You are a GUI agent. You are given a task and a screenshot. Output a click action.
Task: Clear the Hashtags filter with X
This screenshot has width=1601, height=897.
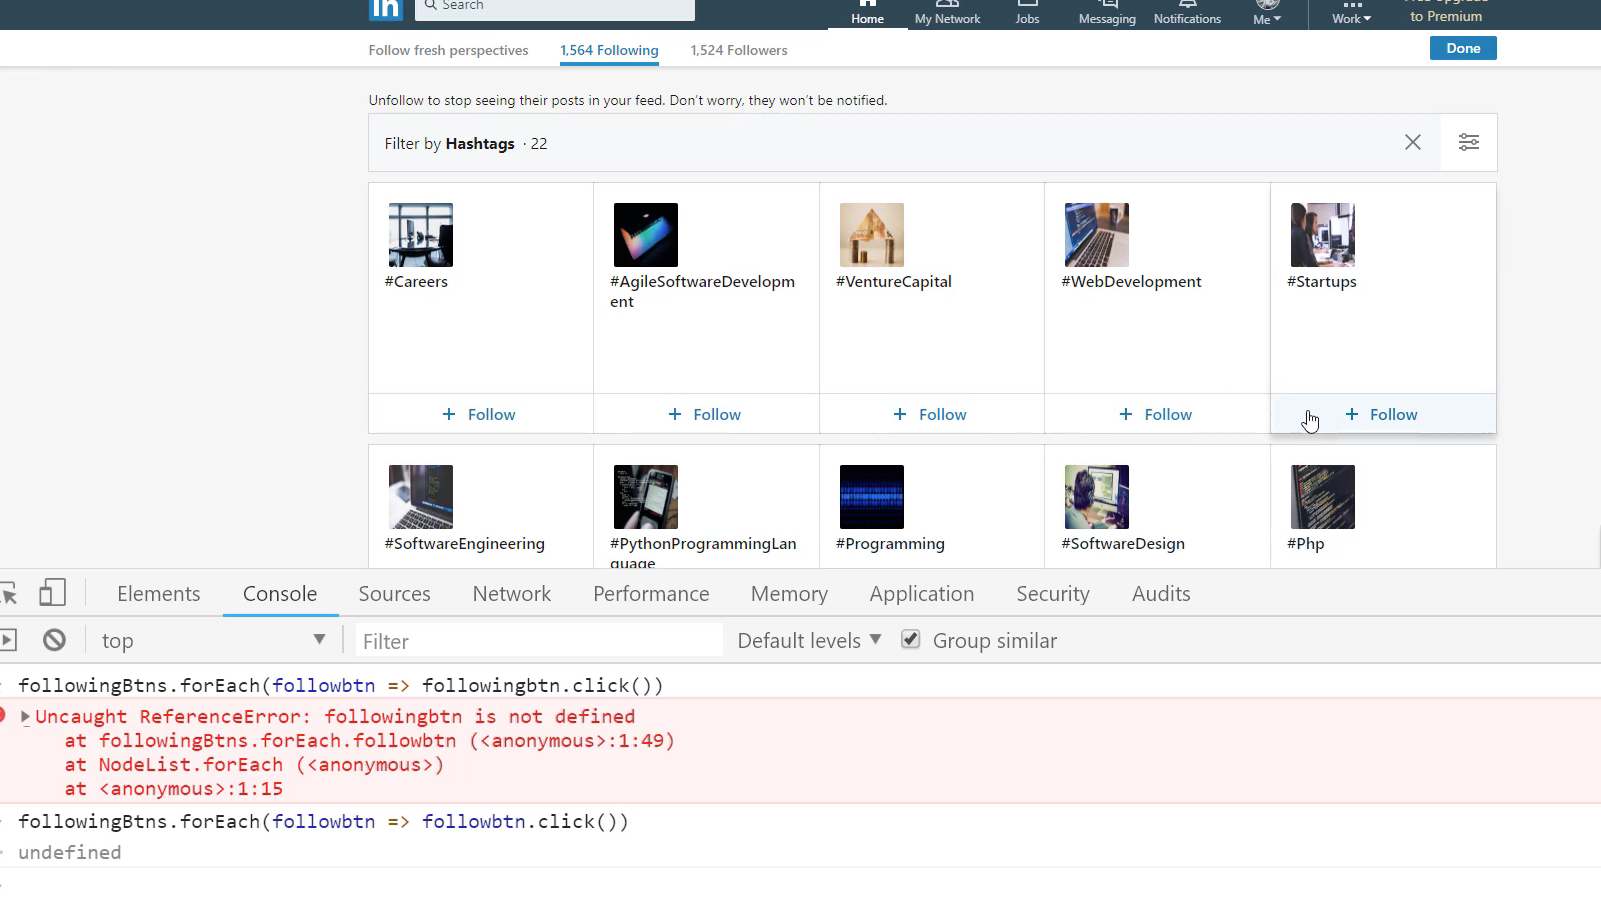pos(1412,142)
